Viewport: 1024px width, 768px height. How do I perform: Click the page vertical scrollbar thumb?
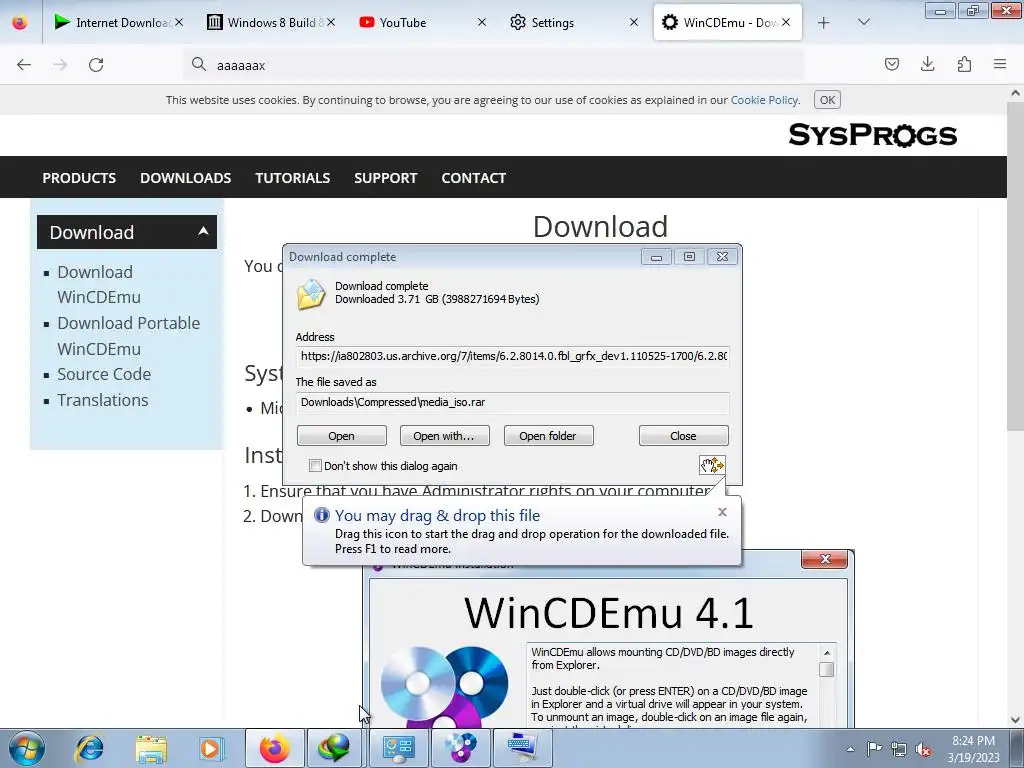pyautogui.click(x=1015, y=268)
